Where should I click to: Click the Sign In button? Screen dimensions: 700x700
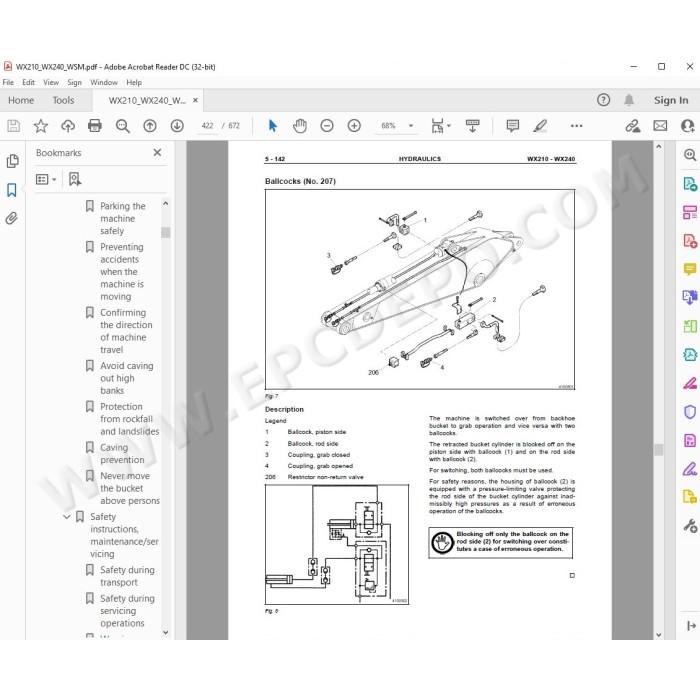pos(671,100)
